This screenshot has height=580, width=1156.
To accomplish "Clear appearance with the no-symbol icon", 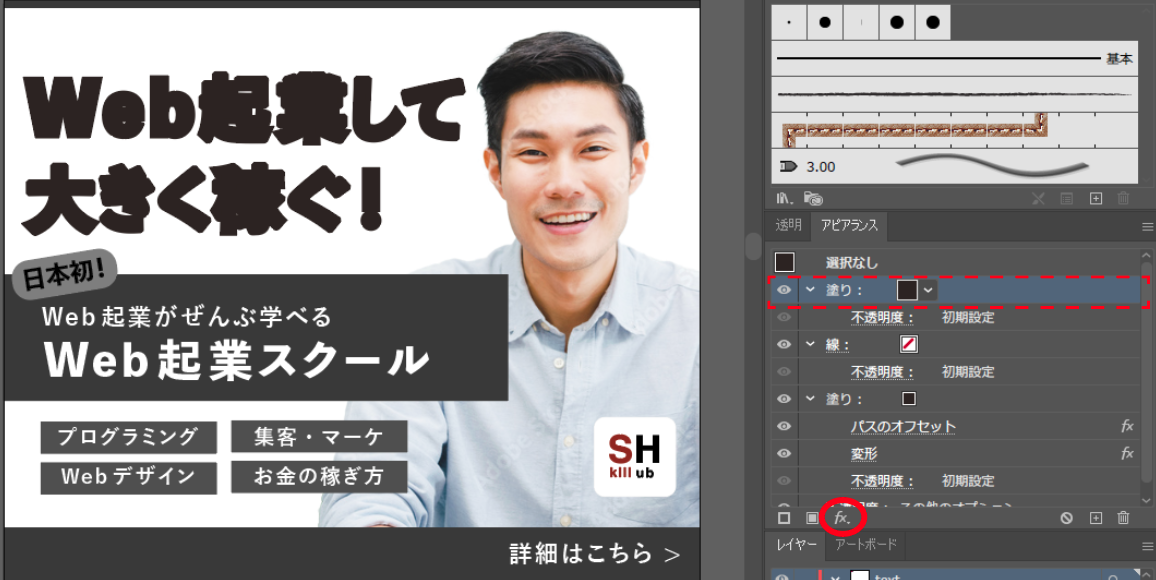I will click(x=1067, y=518).
